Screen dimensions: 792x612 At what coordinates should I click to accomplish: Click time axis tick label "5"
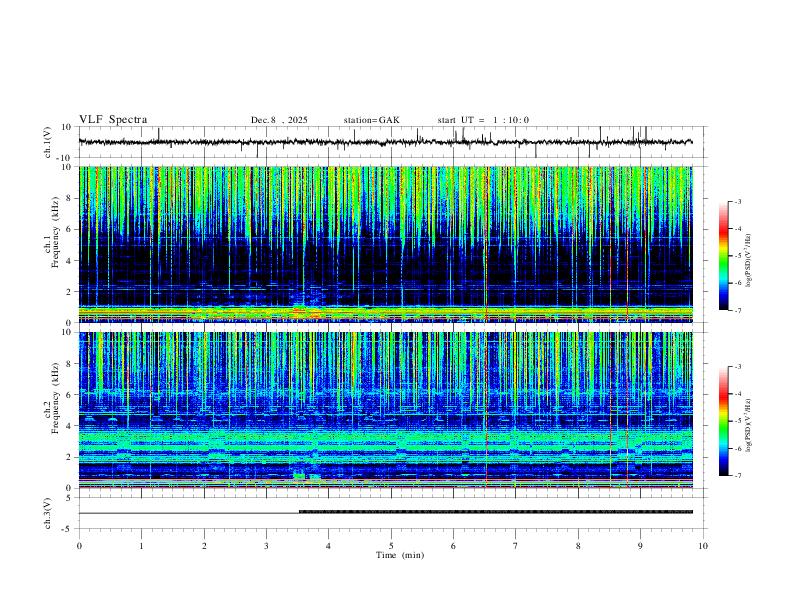click(x=391, y=546)
